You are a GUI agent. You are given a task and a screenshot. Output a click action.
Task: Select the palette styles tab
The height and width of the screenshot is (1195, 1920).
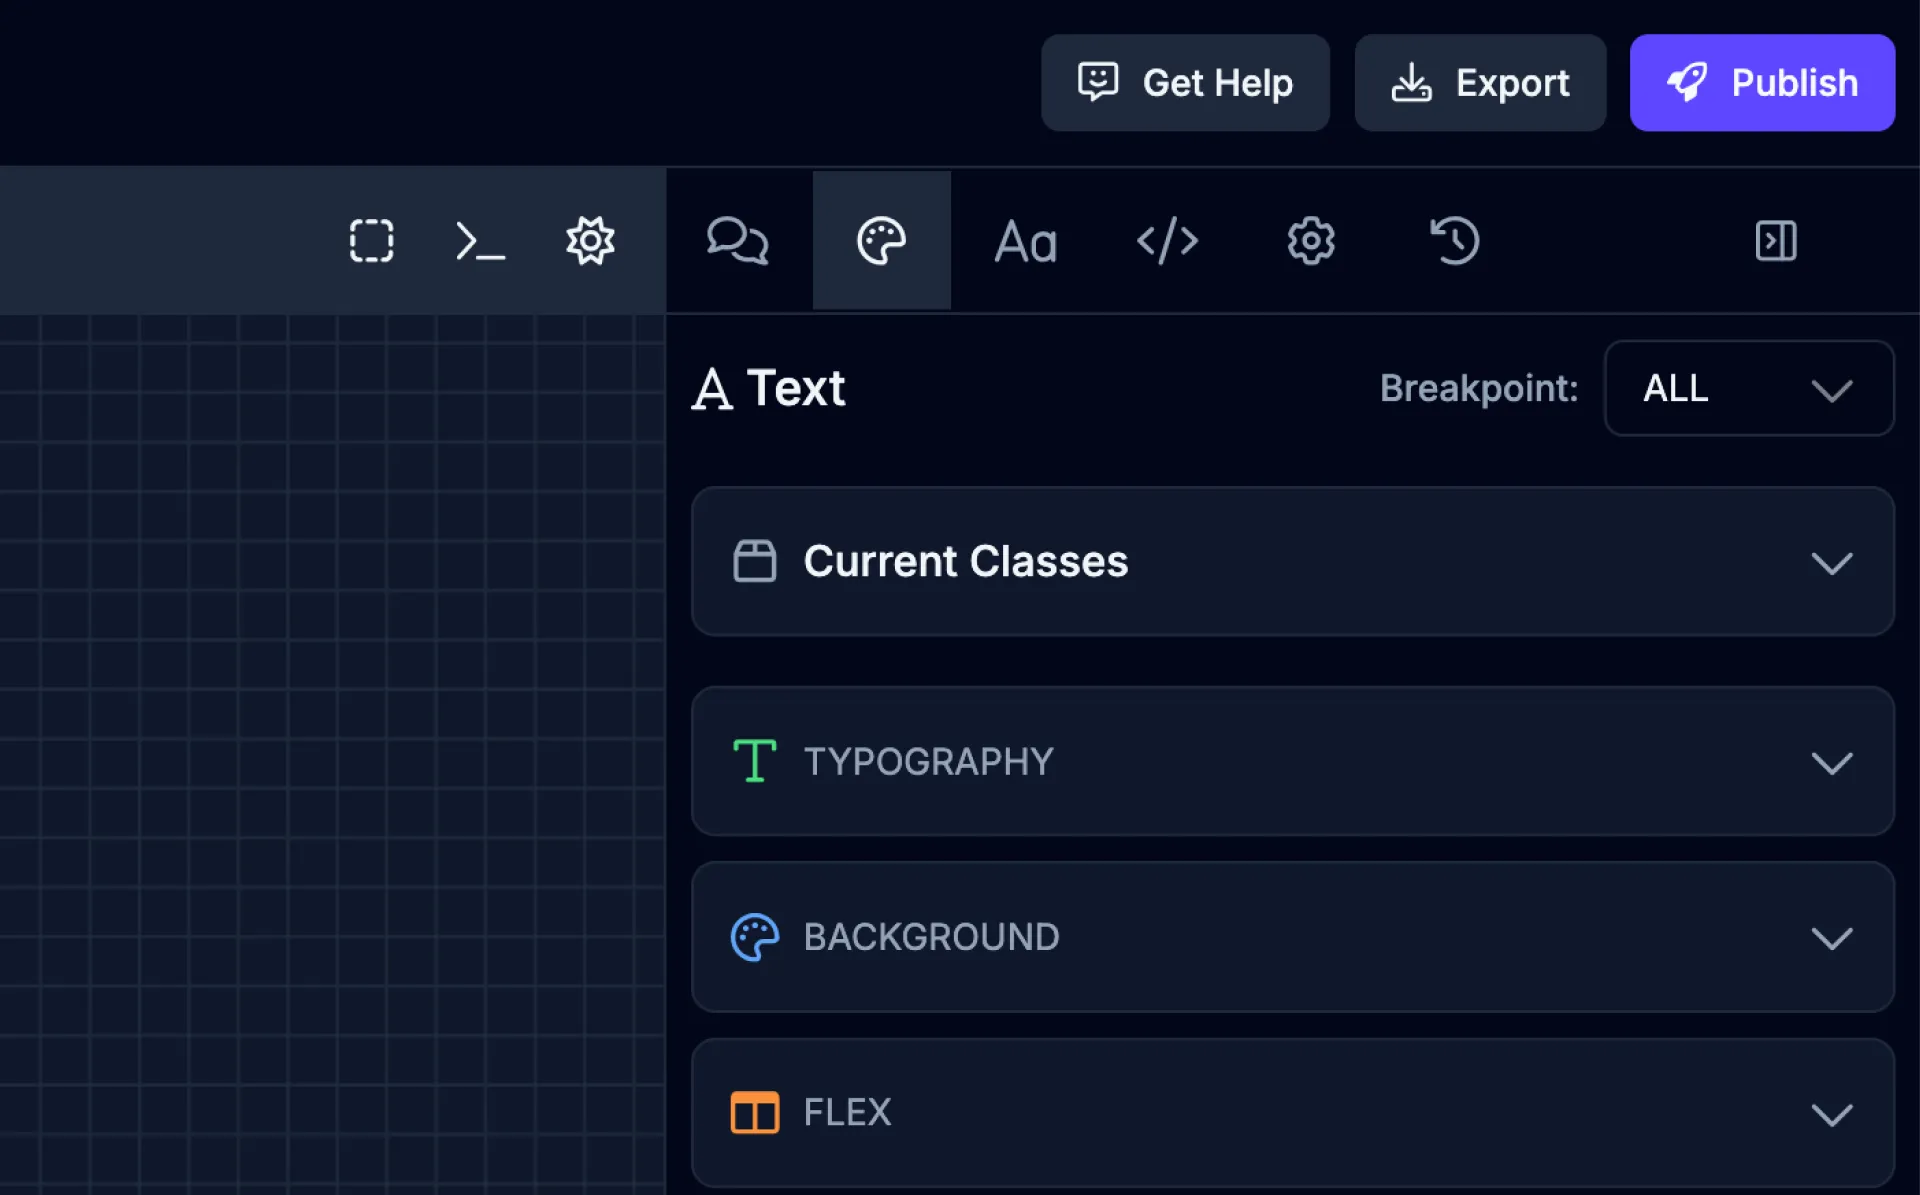tap(881, 241)
